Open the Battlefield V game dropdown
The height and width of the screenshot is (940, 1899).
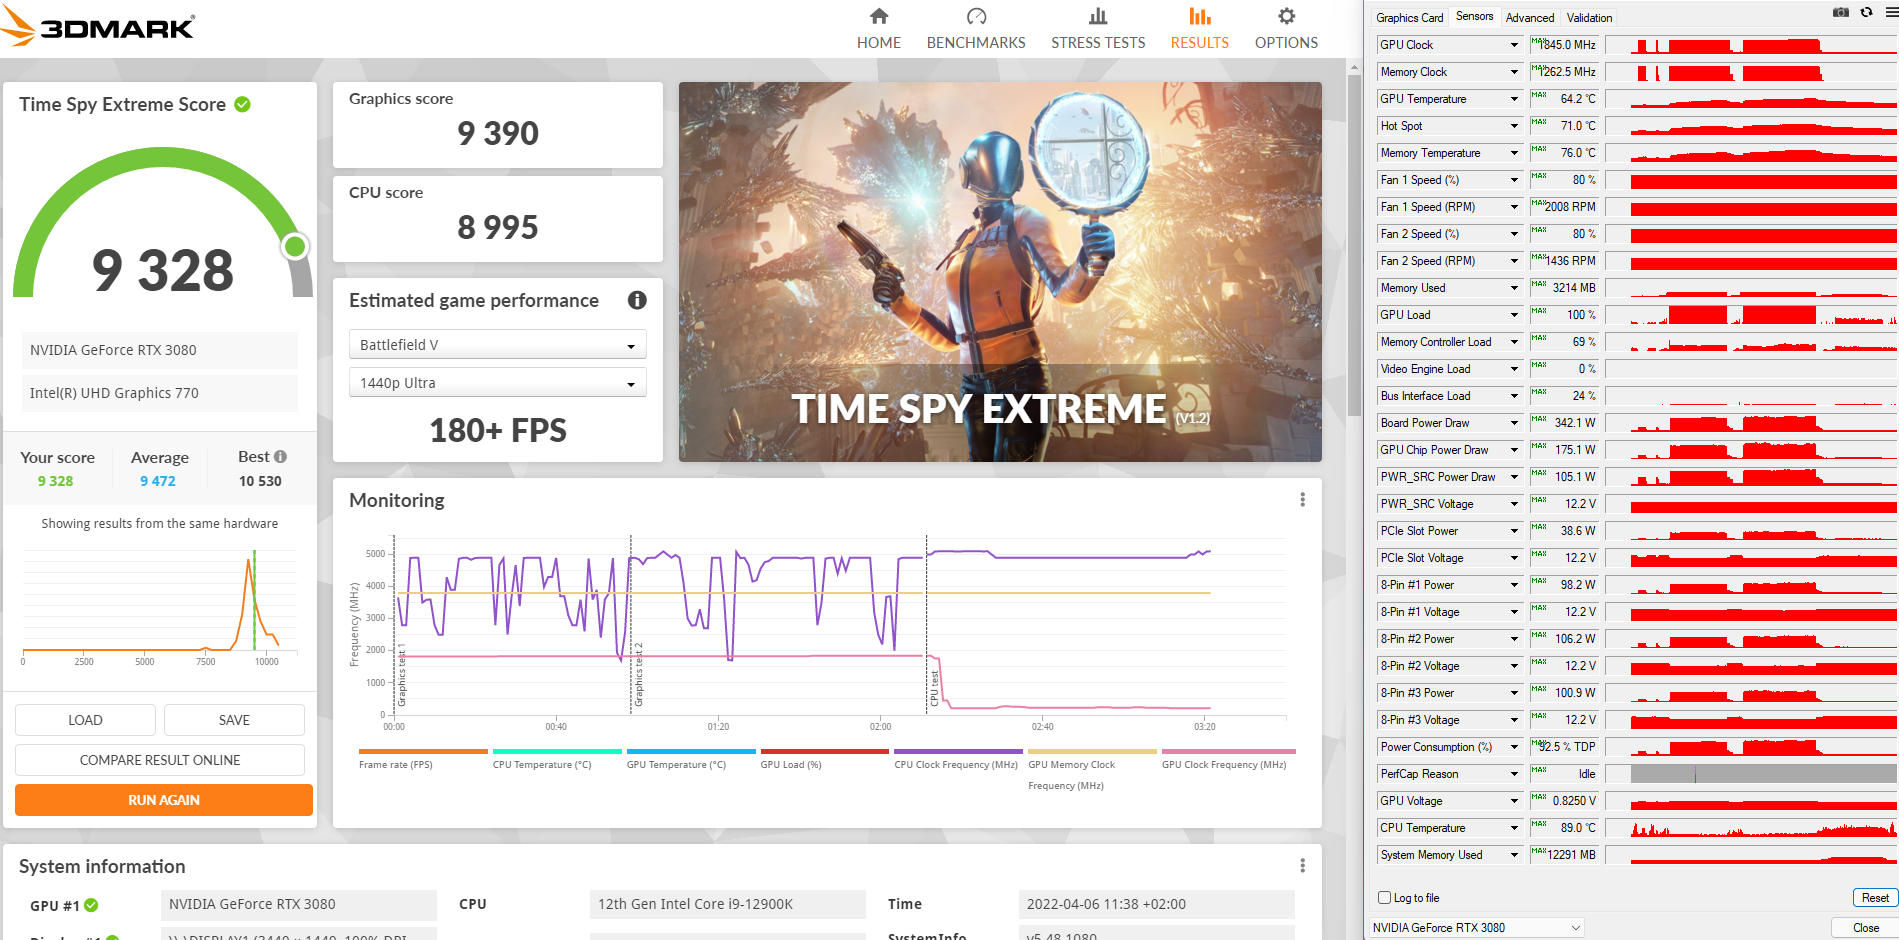click(x=498, y=345)
